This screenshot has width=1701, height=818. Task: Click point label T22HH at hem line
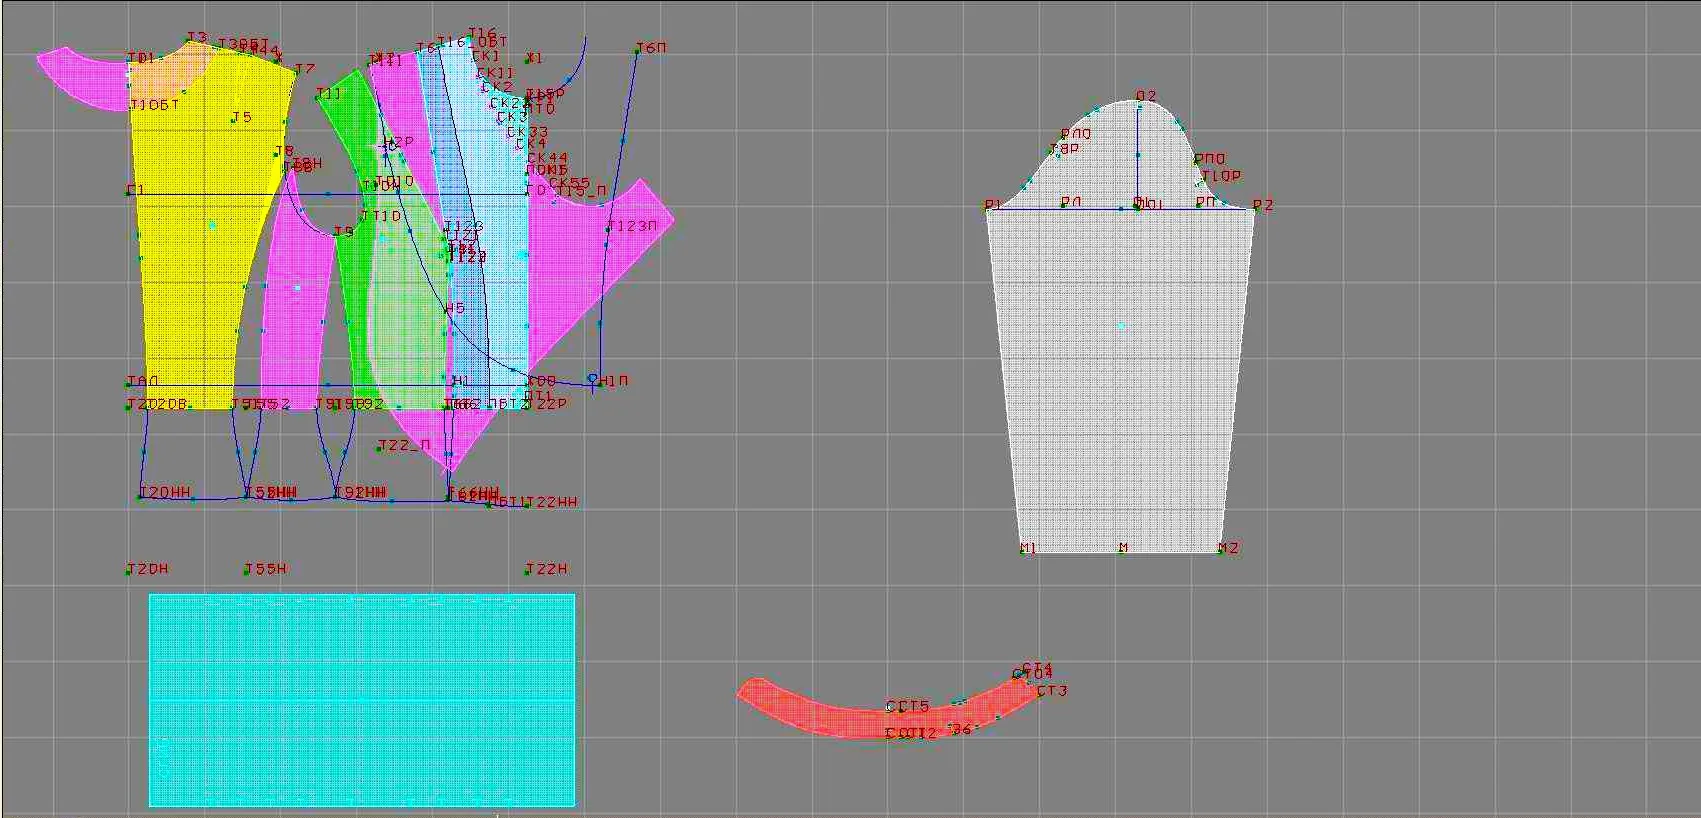point(551,501)
